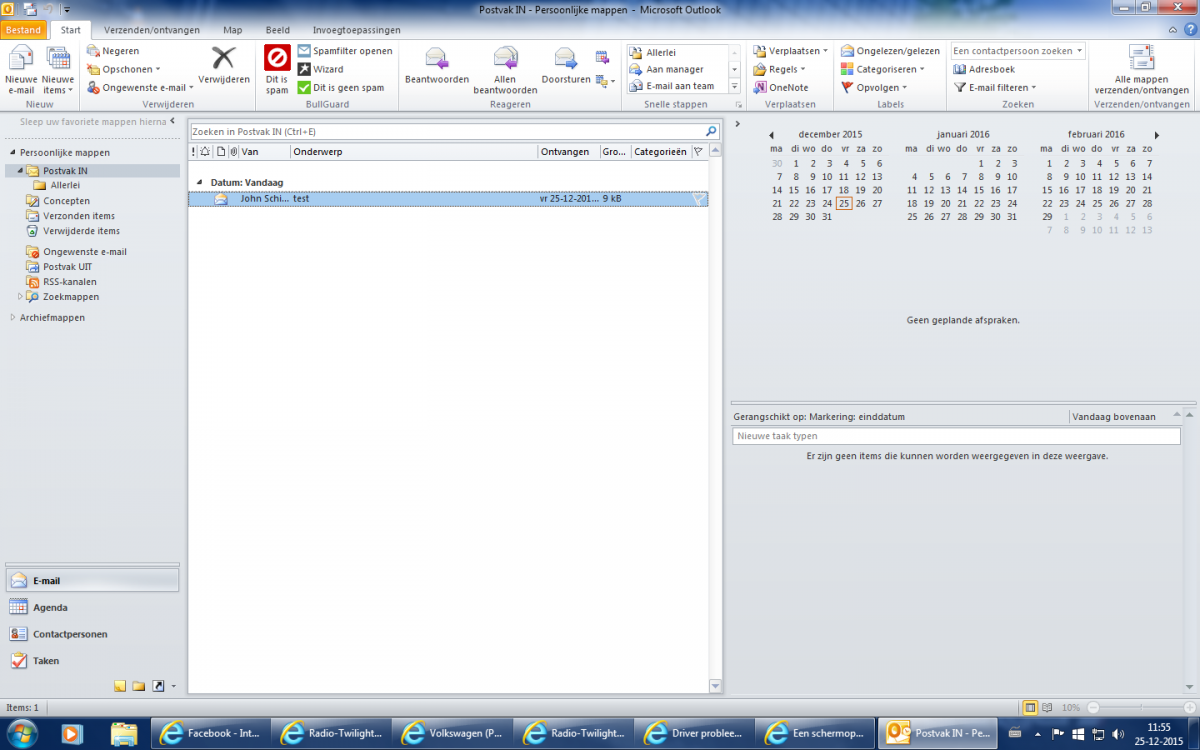Delete message with the Verwijderen X button
Viewport: 1200px width, 750px height.
tap(224, 66)
